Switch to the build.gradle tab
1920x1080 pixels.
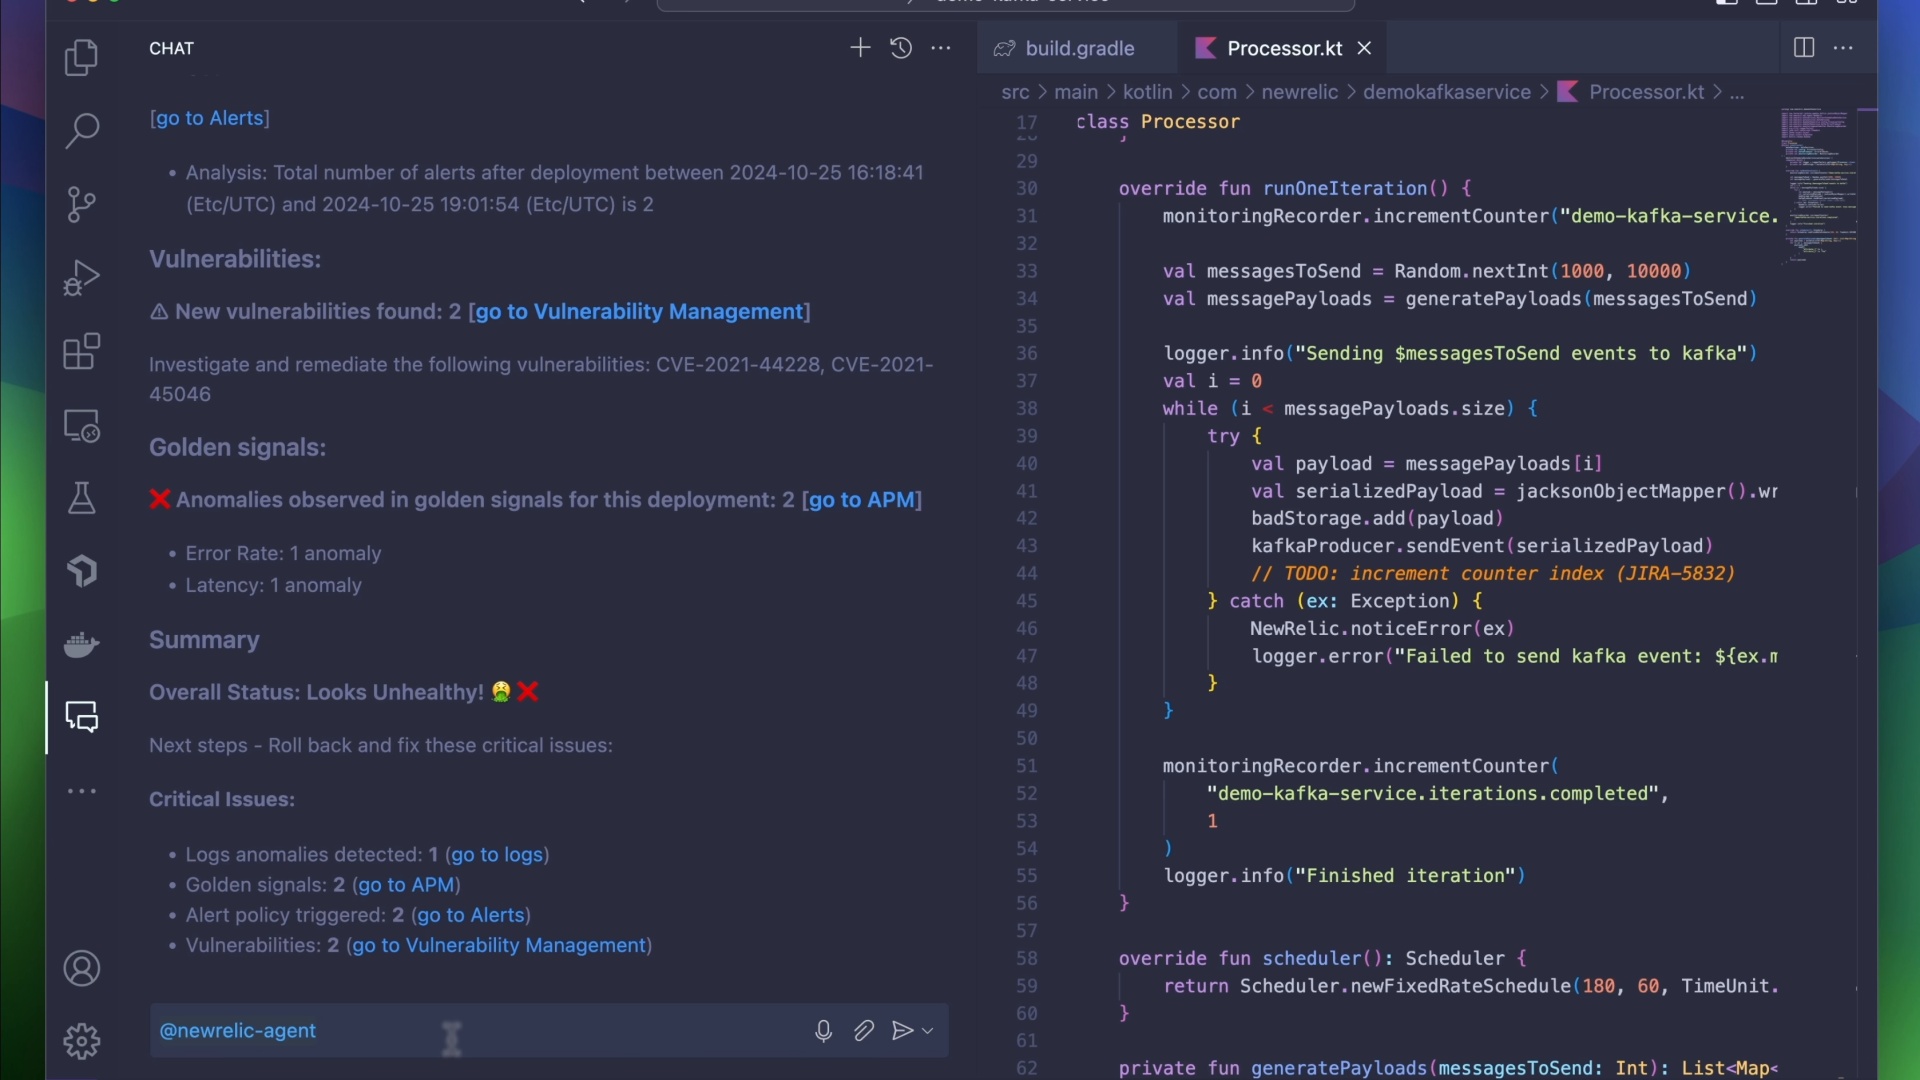(1077, 48)
